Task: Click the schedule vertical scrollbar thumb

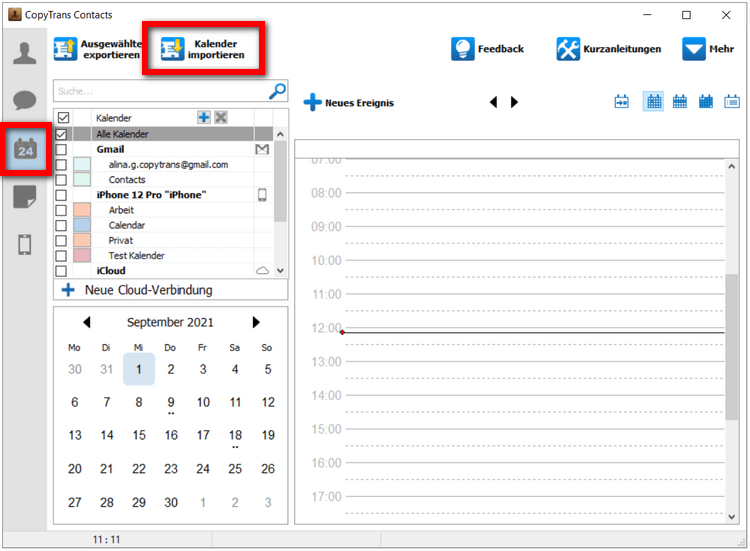Action: pos(731,347)
